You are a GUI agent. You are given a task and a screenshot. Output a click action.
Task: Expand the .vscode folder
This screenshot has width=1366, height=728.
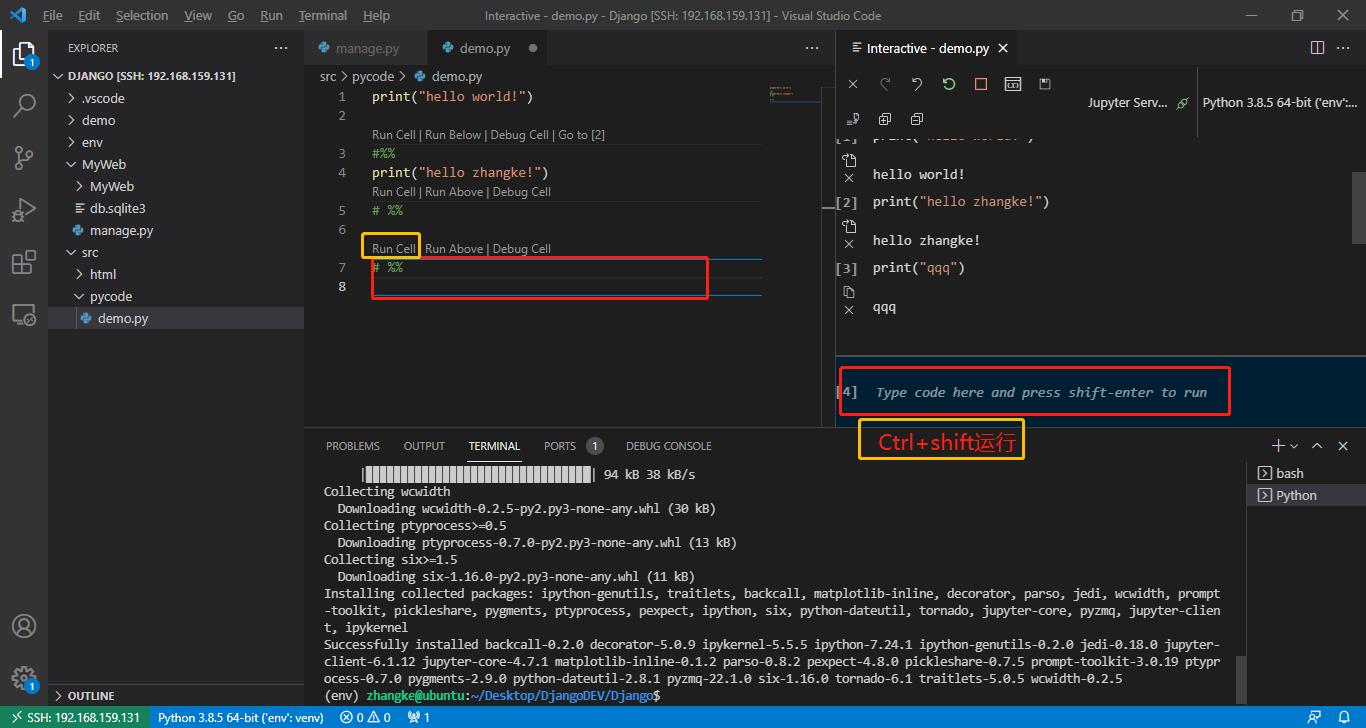coord(176,98)
